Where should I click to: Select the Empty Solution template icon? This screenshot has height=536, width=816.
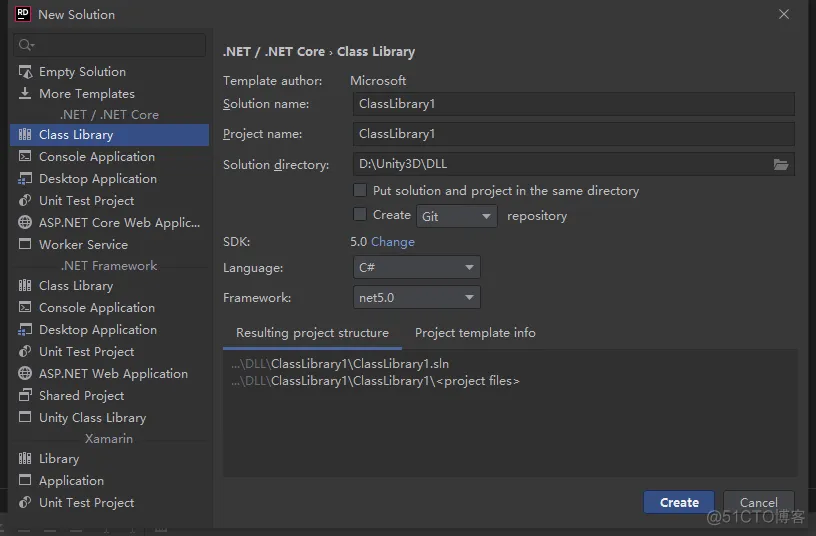25,72
